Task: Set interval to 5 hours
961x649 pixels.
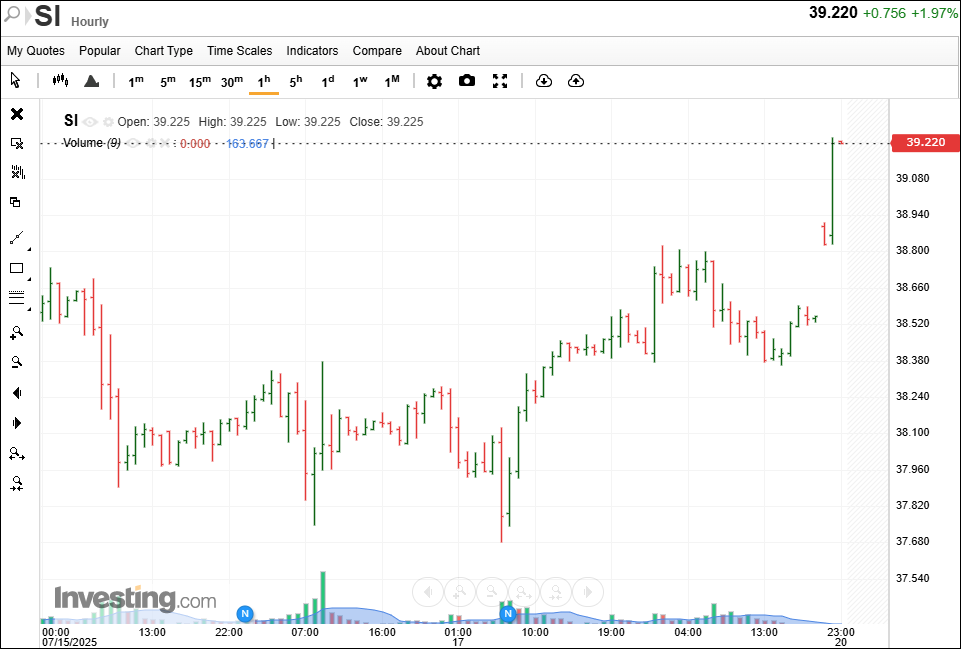Action: click(295, 82)
